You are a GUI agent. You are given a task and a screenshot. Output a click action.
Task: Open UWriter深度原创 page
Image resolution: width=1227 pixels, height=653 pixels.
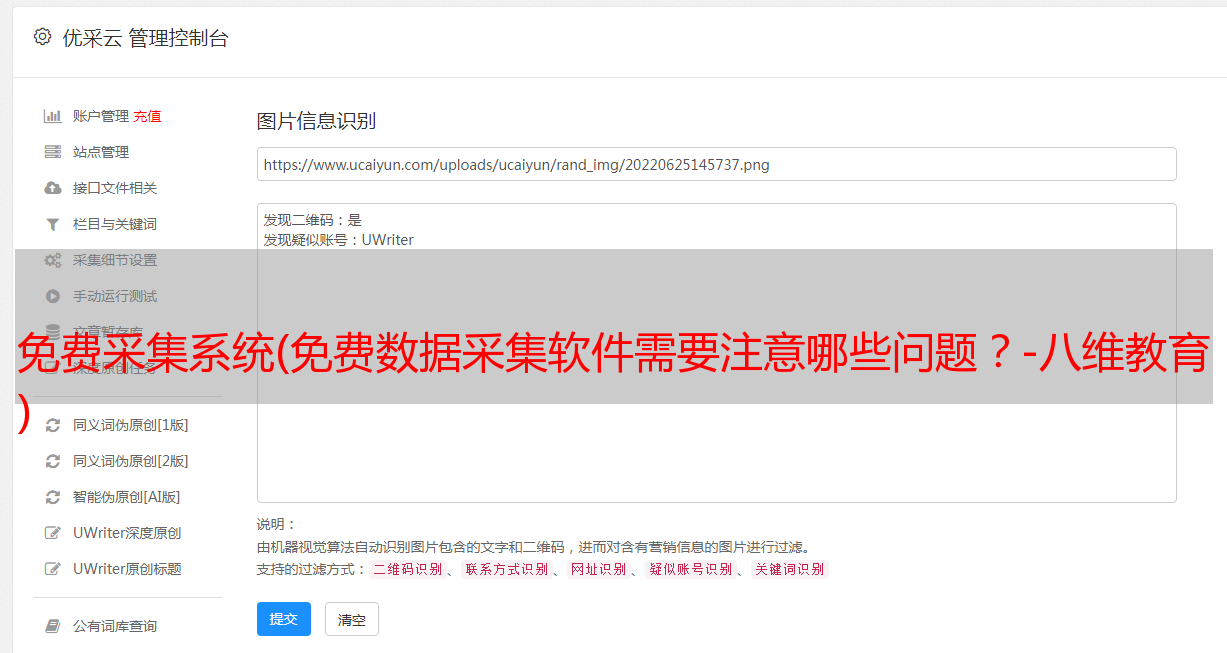(127, 533)
